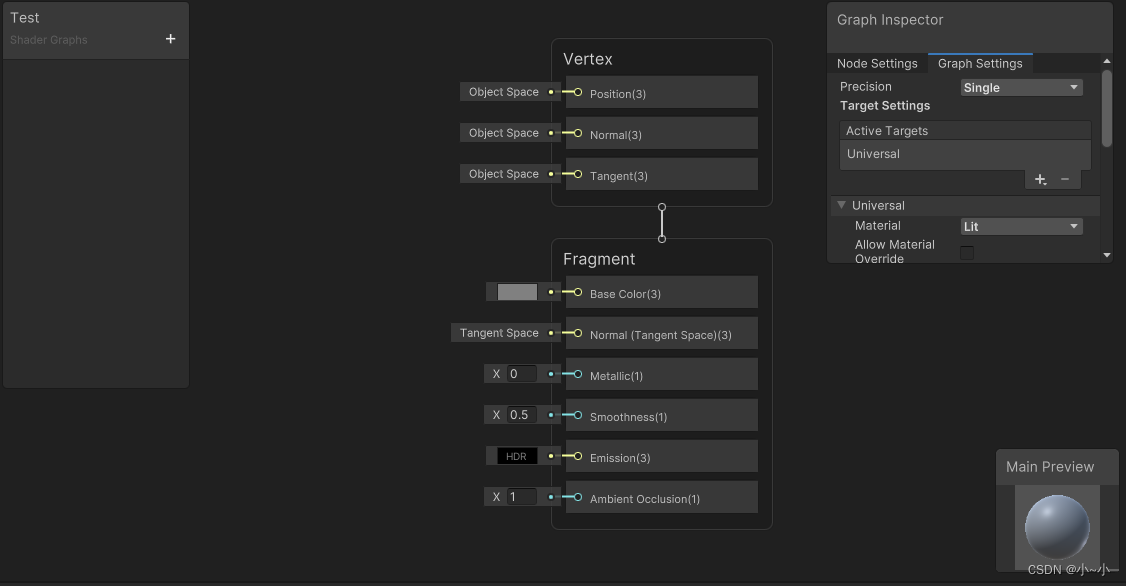Click + to add an Active Target
Viewport: 1126px width, 586px height.
(1039, 179)
